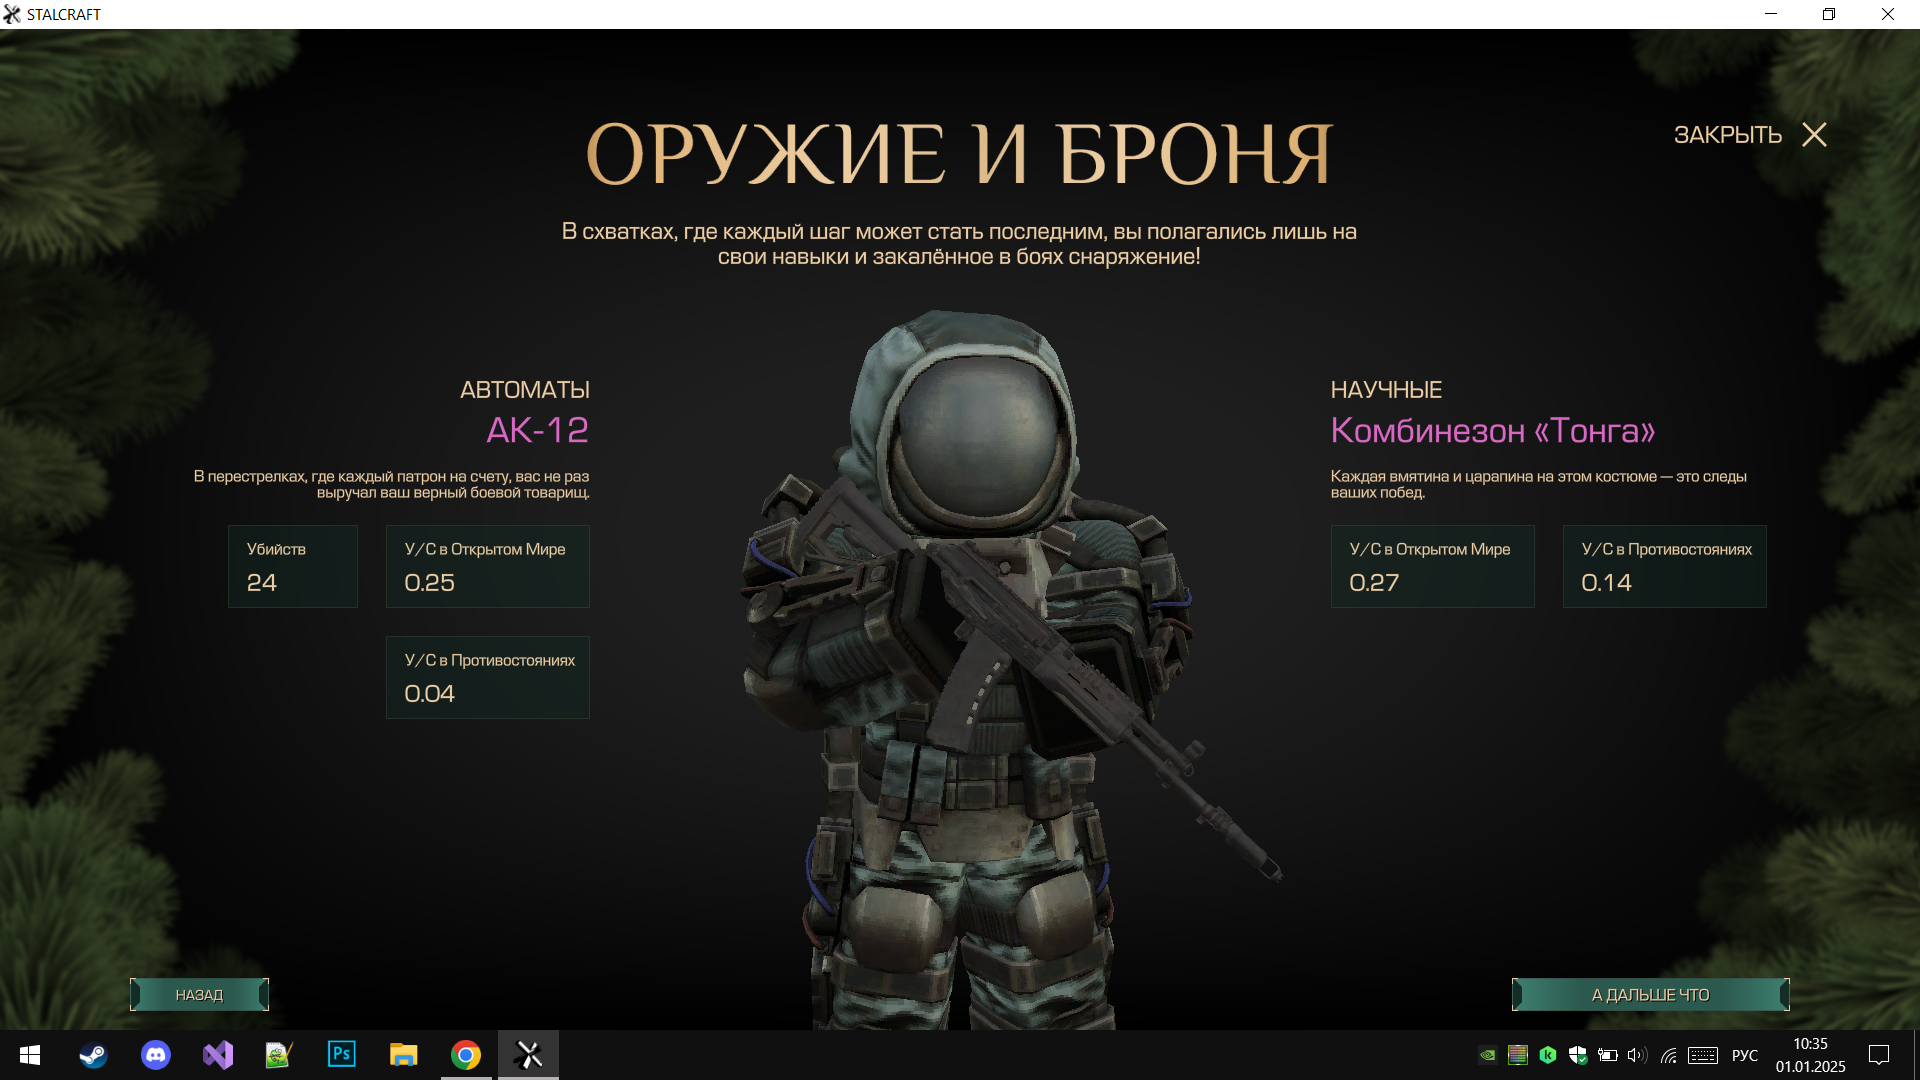Click the X icon beside ЗАКРЫТЬ

pyautogui.click(x=1814, y=135)
